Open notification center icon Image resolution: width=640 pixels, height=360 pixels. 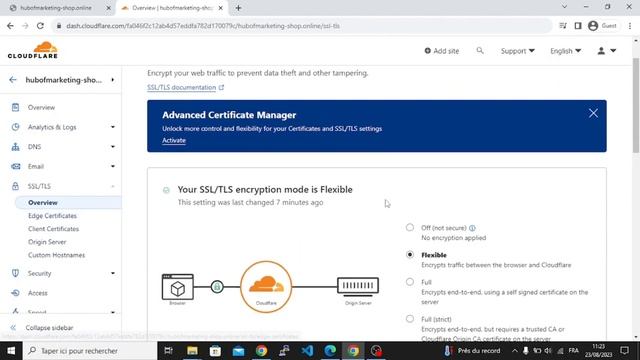pos(624,351)
